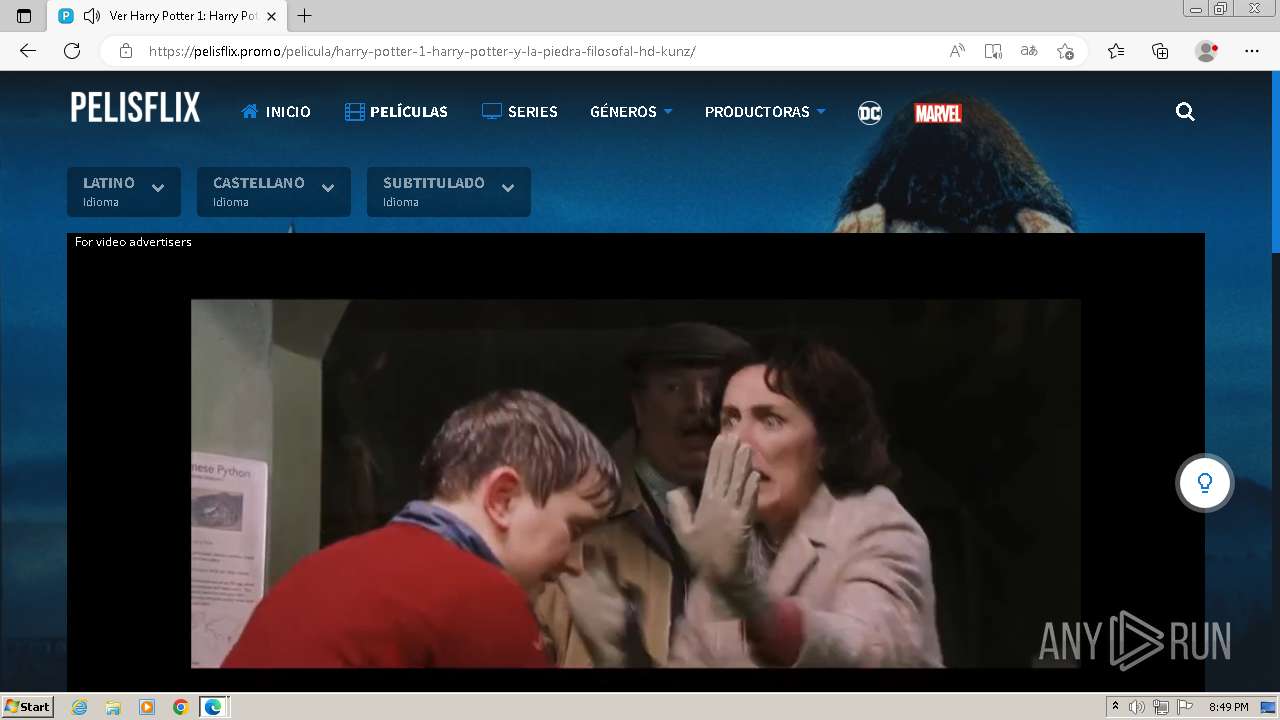Viewport: 1280px width, 720px height.
Task: Open media player from taskbar
Action: 147,707
